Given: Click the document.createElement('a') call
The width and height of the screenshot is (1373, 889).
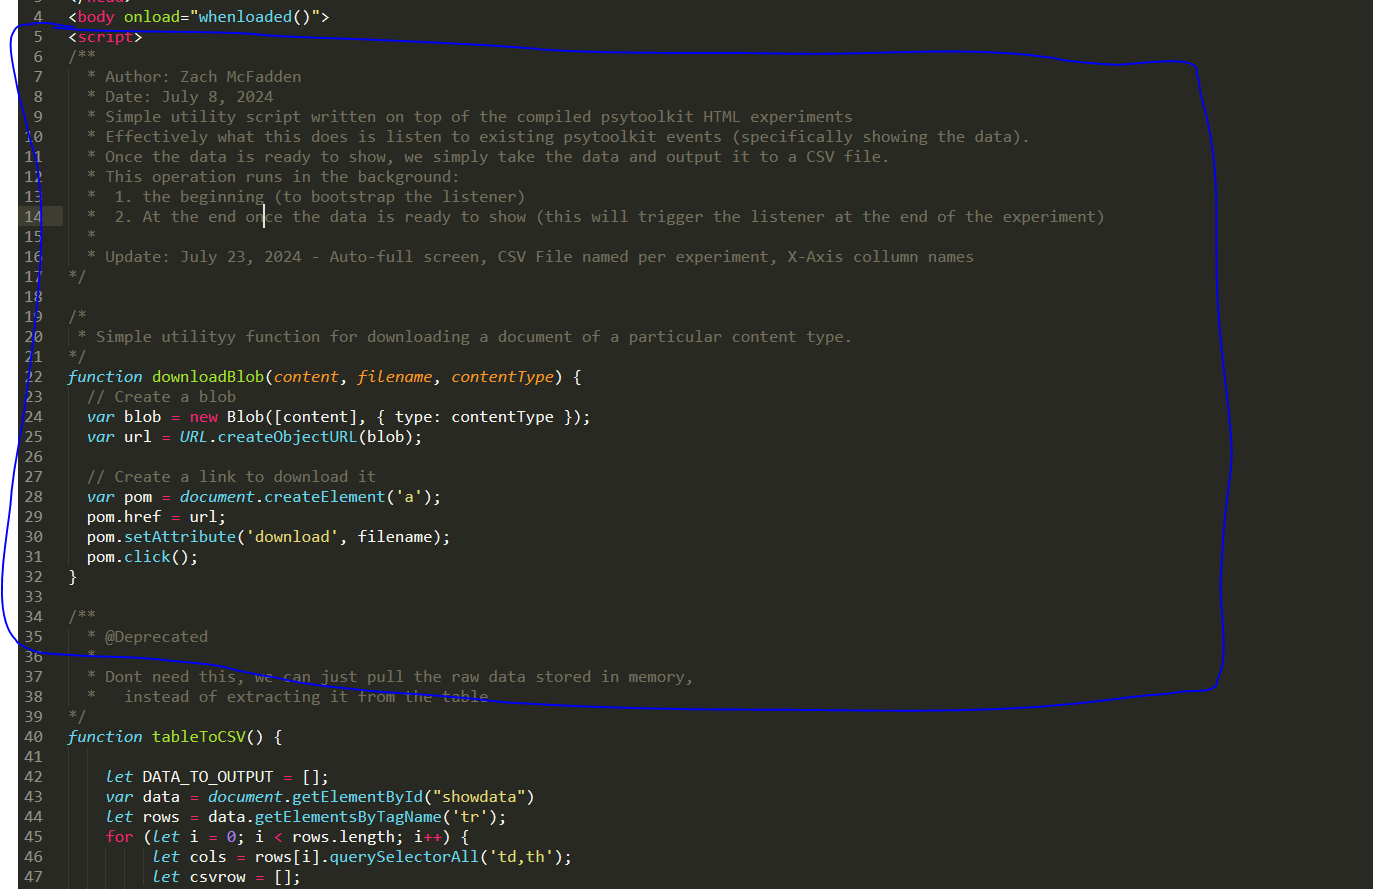Looking at the screenshot, I should 306,497.
